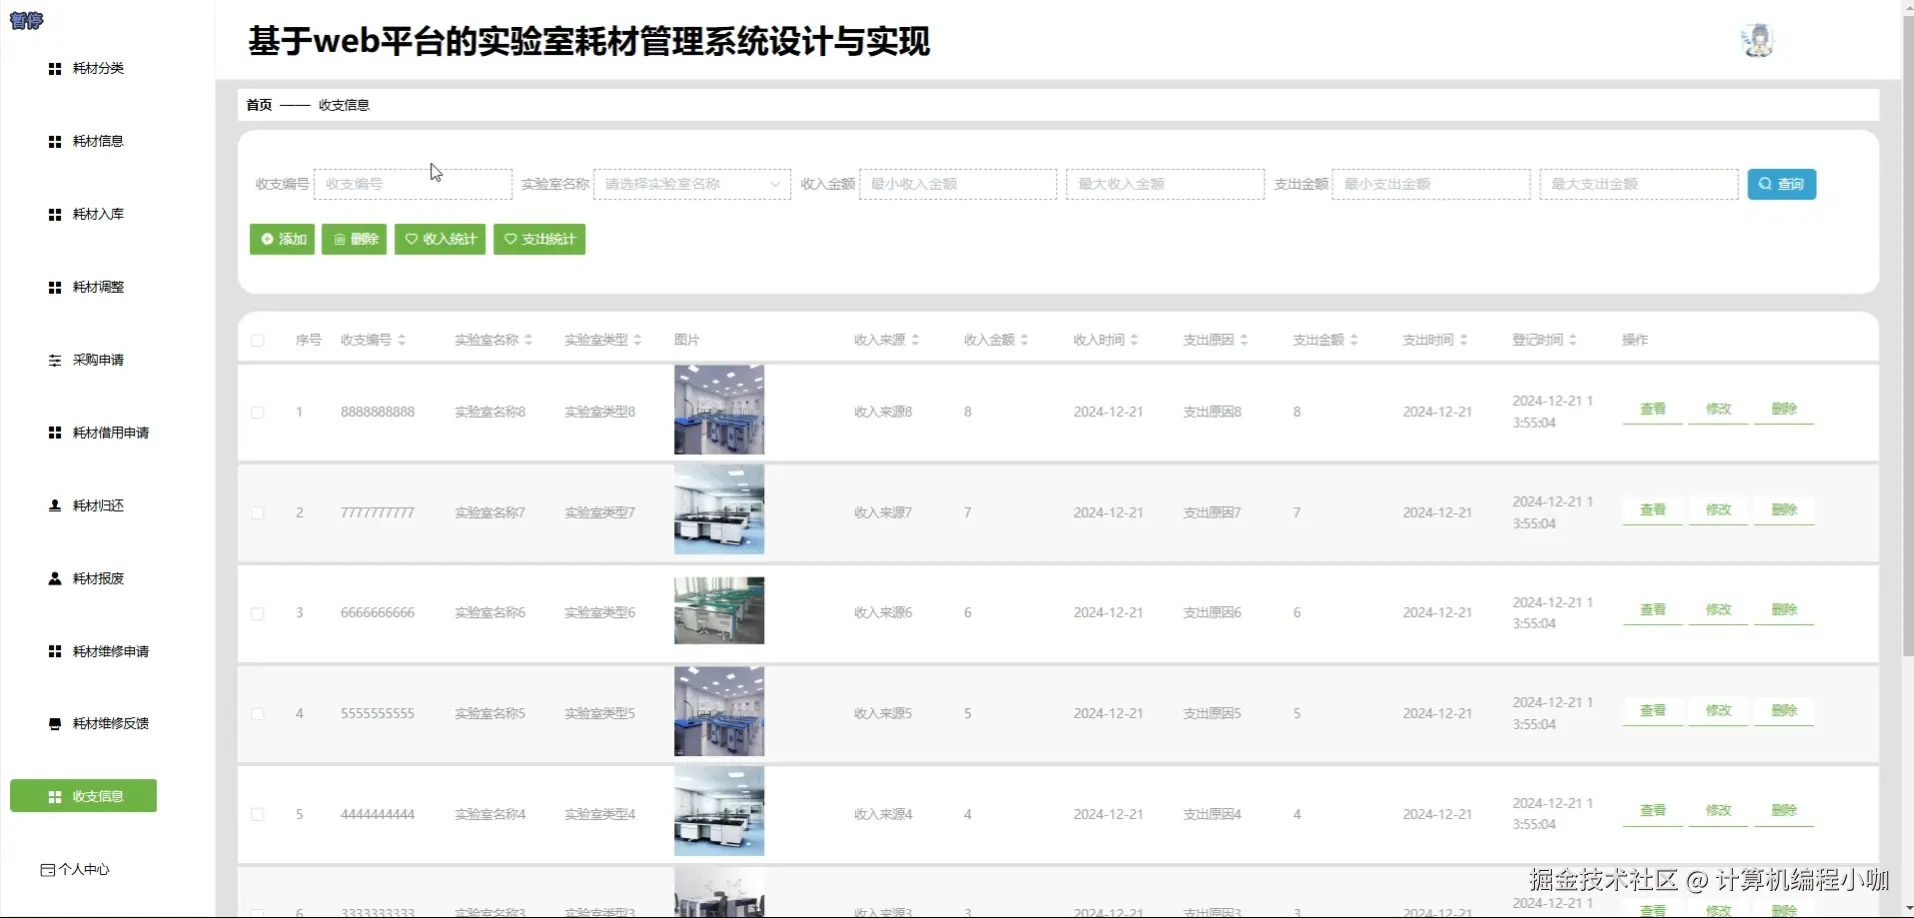Sort by 收入金额 column arrows

tap(1024, 340)
